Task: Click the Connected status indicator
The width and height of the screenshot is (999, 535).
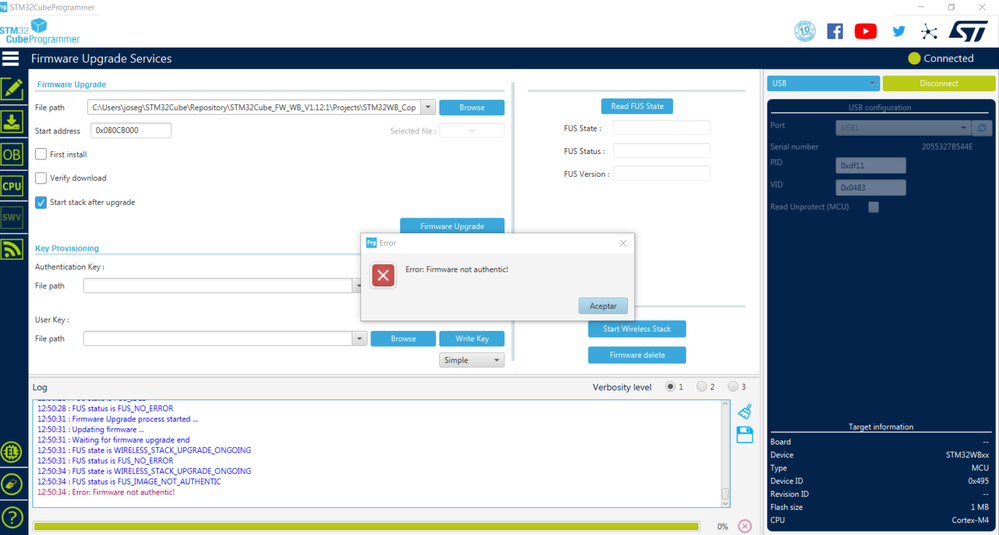Action: coord(940,59)
